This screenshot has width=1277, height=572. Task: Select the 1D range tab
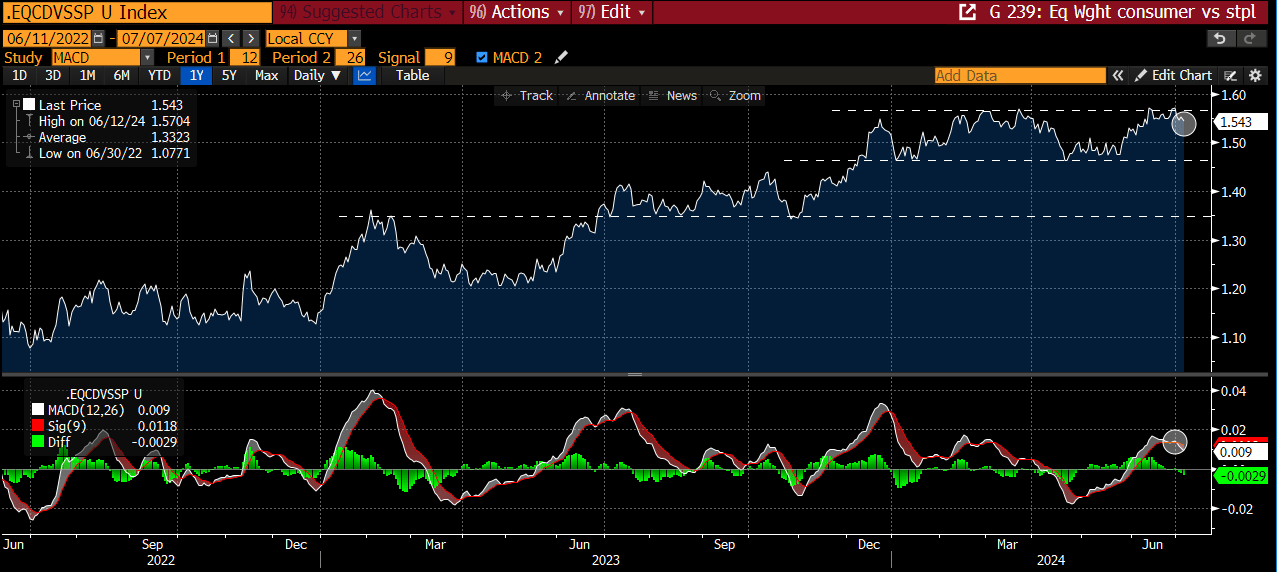point(19,75)
